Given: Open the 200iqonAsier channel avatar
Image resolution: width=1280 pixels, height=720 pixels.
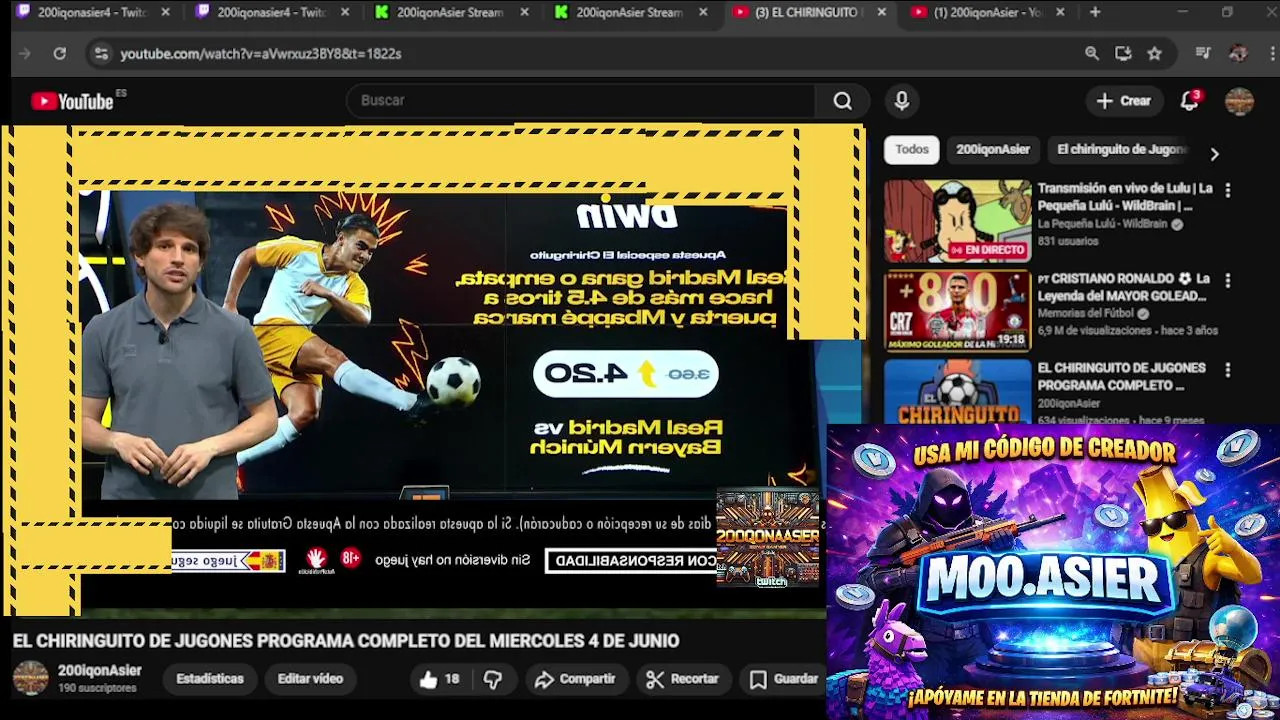Looking at the screenshot, I should pyautogui.click(x=30, y=678).
